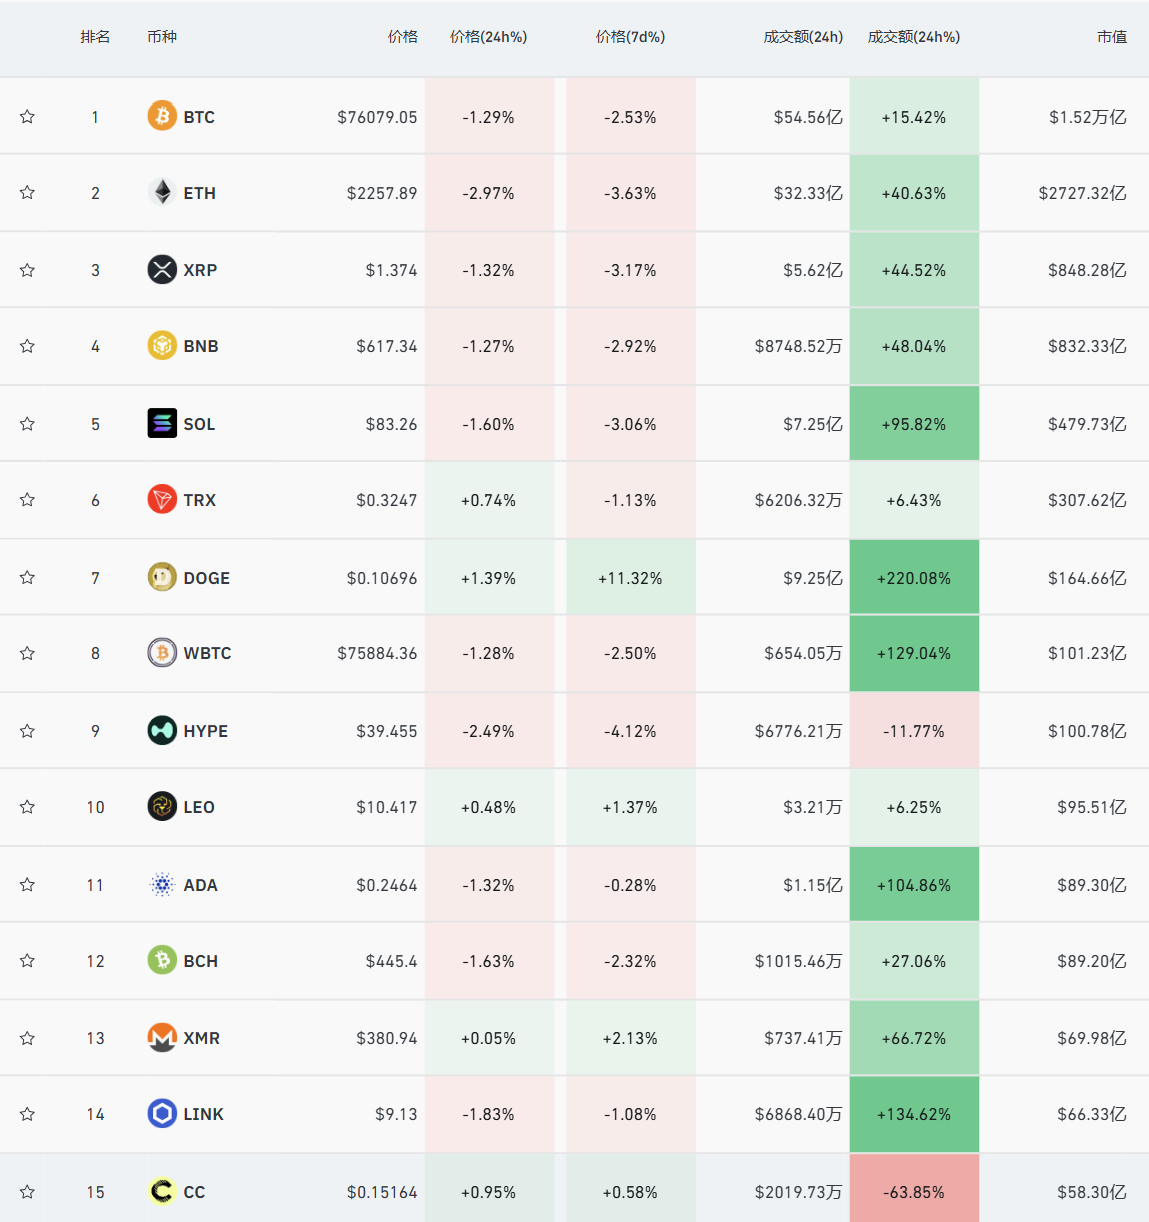Select DOGE +220.08% green volume cell
1149x1222 pixels.
pos(914,577)
